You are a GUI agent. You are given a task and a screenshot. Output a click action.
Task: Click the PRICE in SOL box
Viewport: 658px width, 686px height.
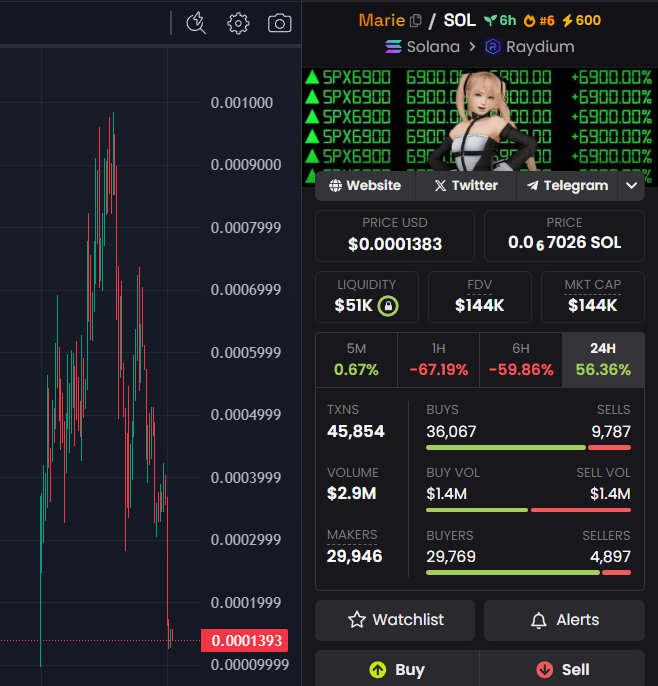click(564, 236)
